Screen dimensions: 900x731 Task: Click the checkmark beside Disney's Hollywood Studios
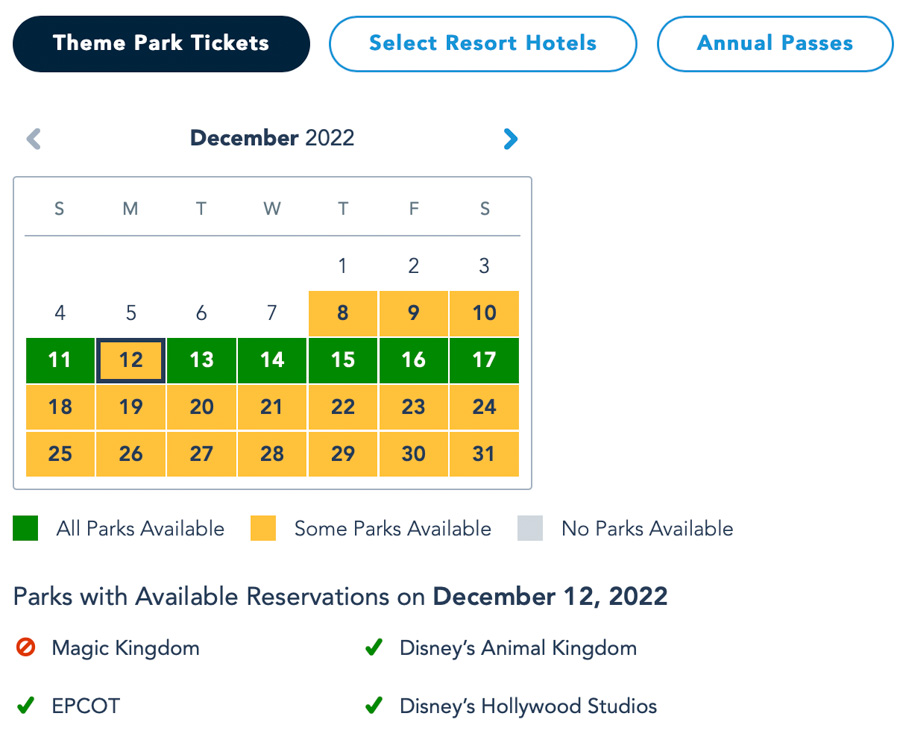[x=374, y=706]
